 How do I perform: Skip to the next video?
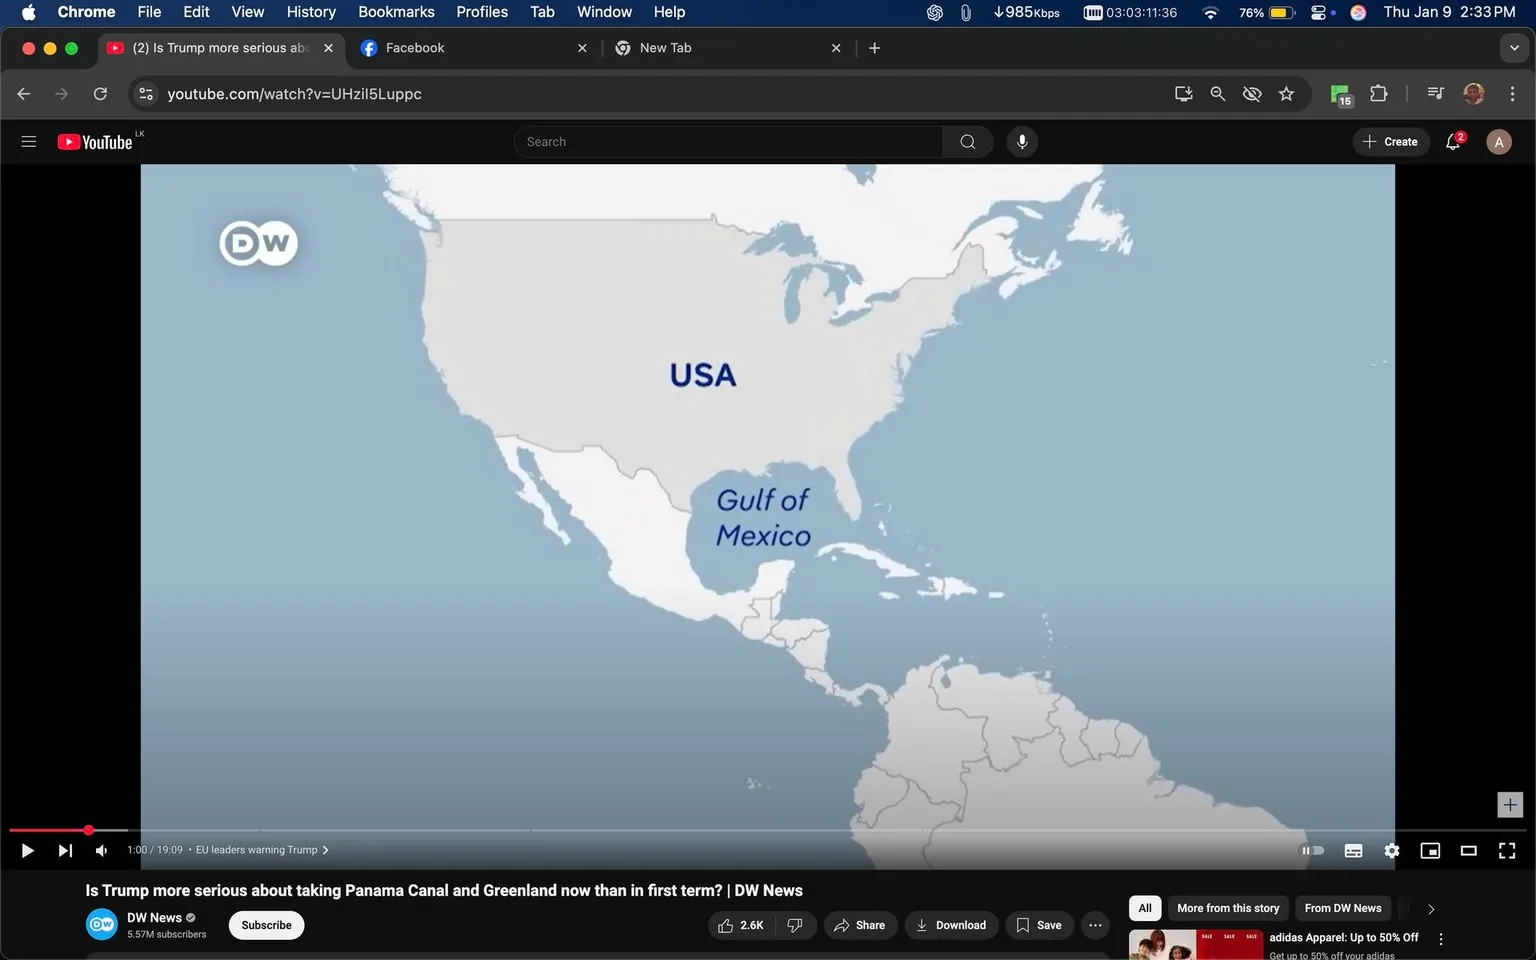point(64,850)
